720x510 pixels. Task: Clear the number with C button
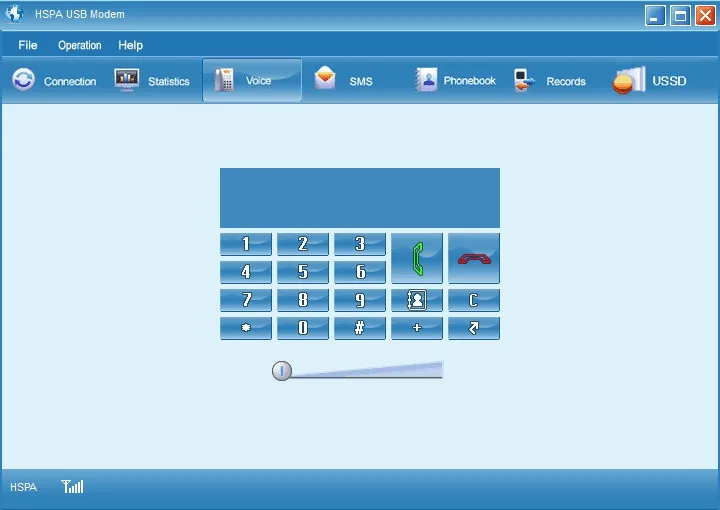tap(473, 300)
